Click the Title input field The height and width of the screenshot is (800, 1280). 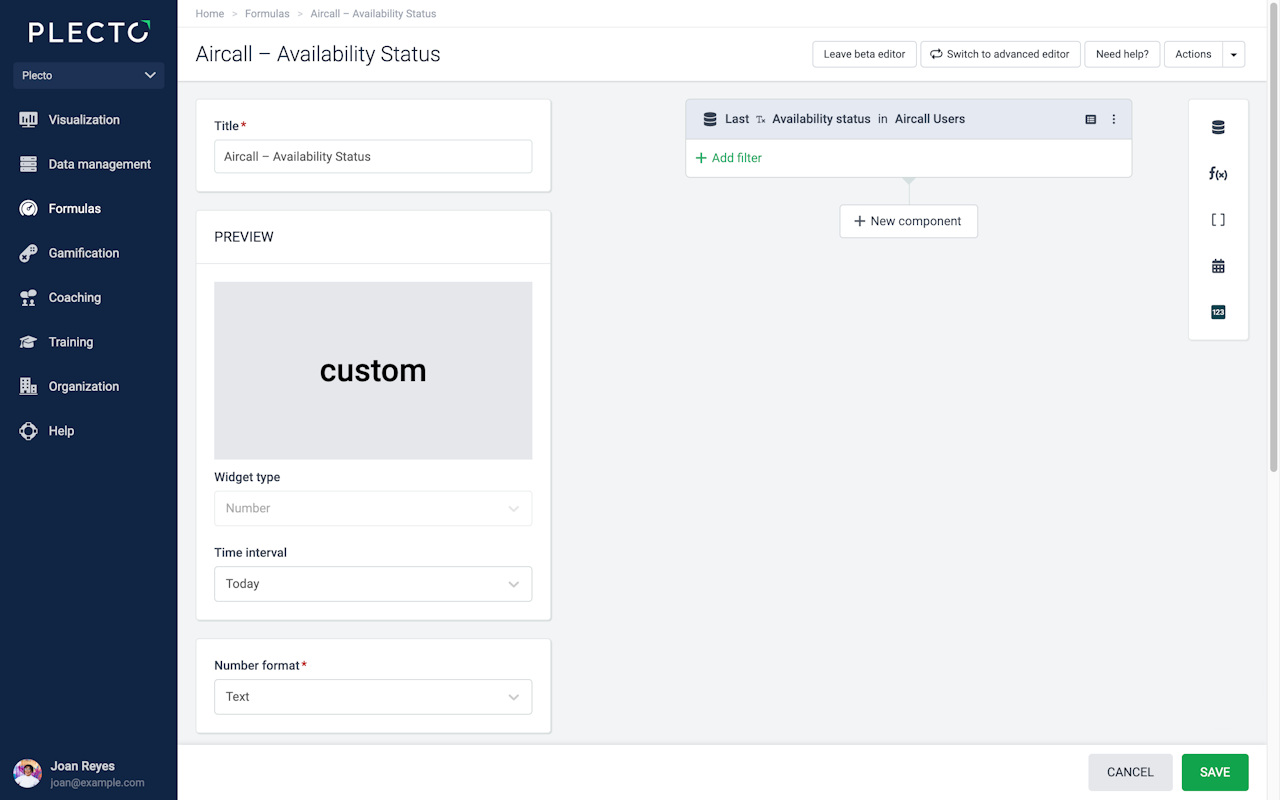click(373, 157)
